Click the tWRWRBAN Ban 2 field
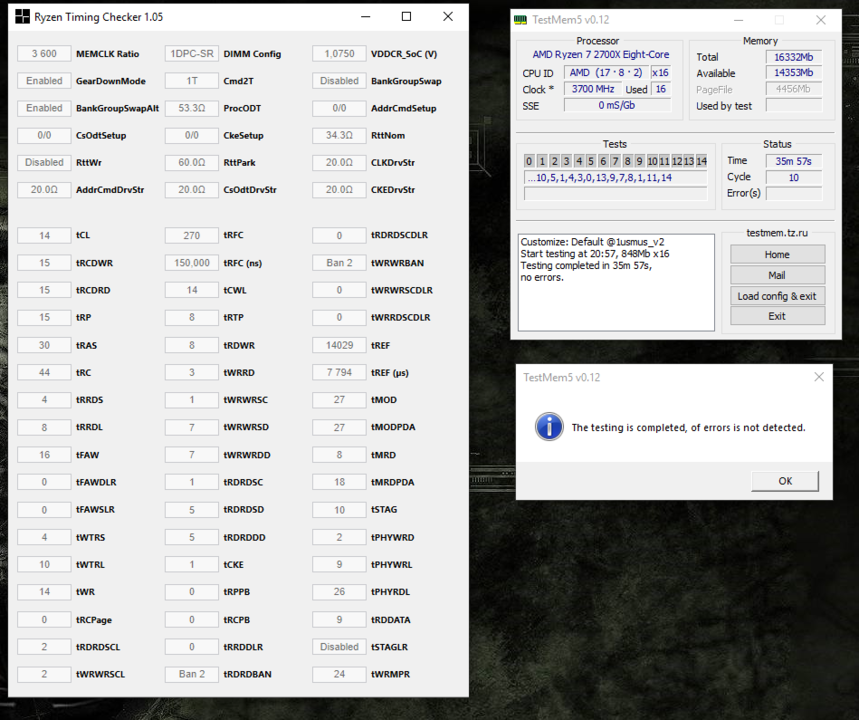Screen dimensions: 859x720 click(339, 262)
